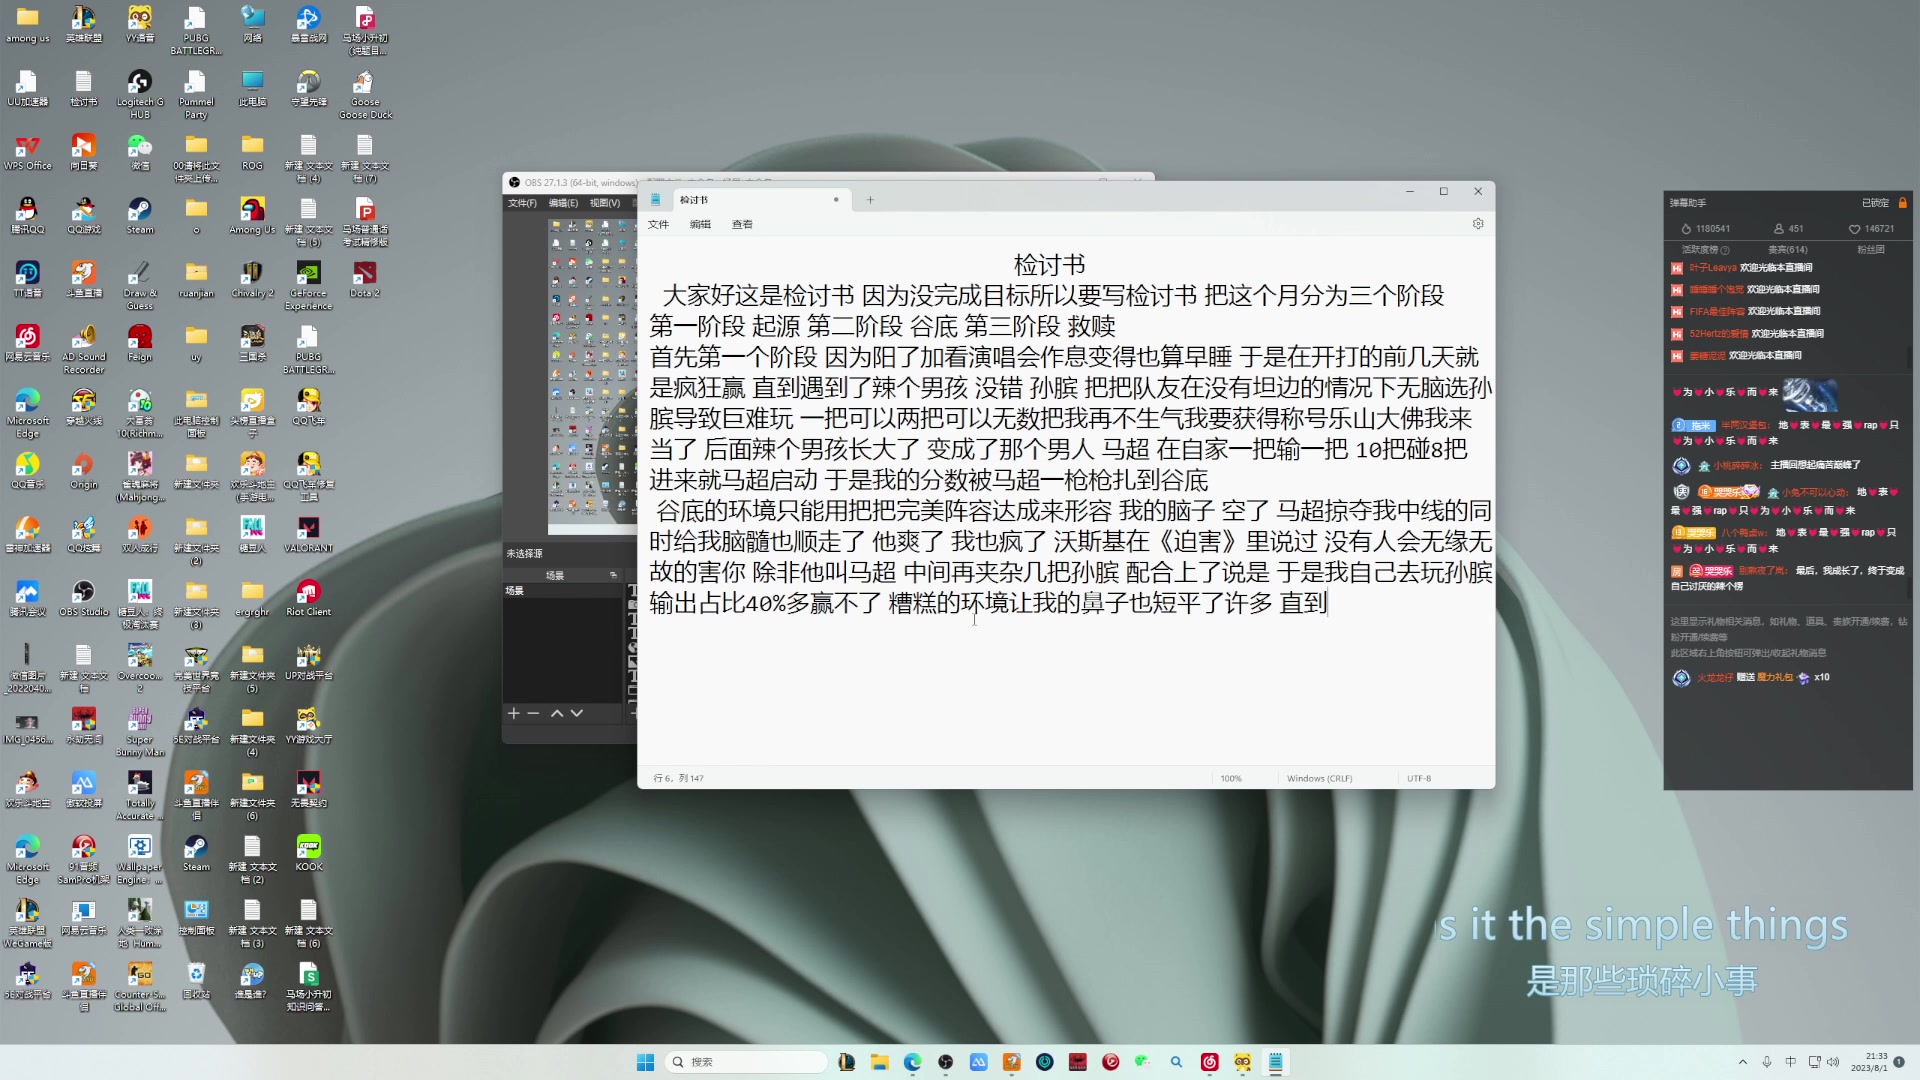
Task: Click the 中 input method indicator
Action: point(1791,1062)
